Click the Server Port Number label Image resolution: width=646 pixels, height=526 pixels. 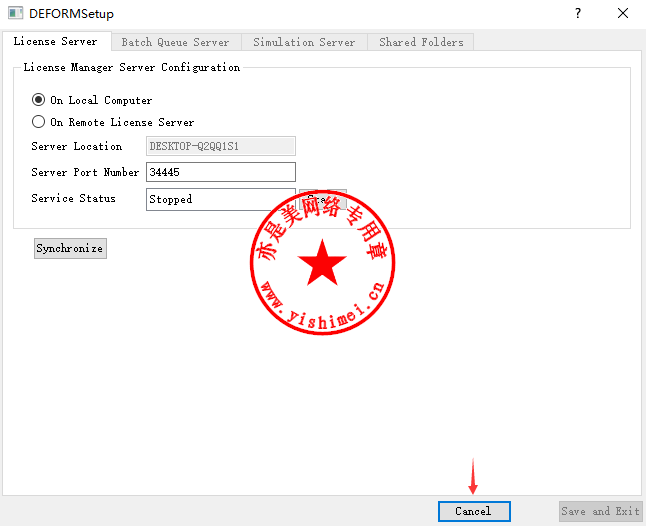click(x=85, y=172)
